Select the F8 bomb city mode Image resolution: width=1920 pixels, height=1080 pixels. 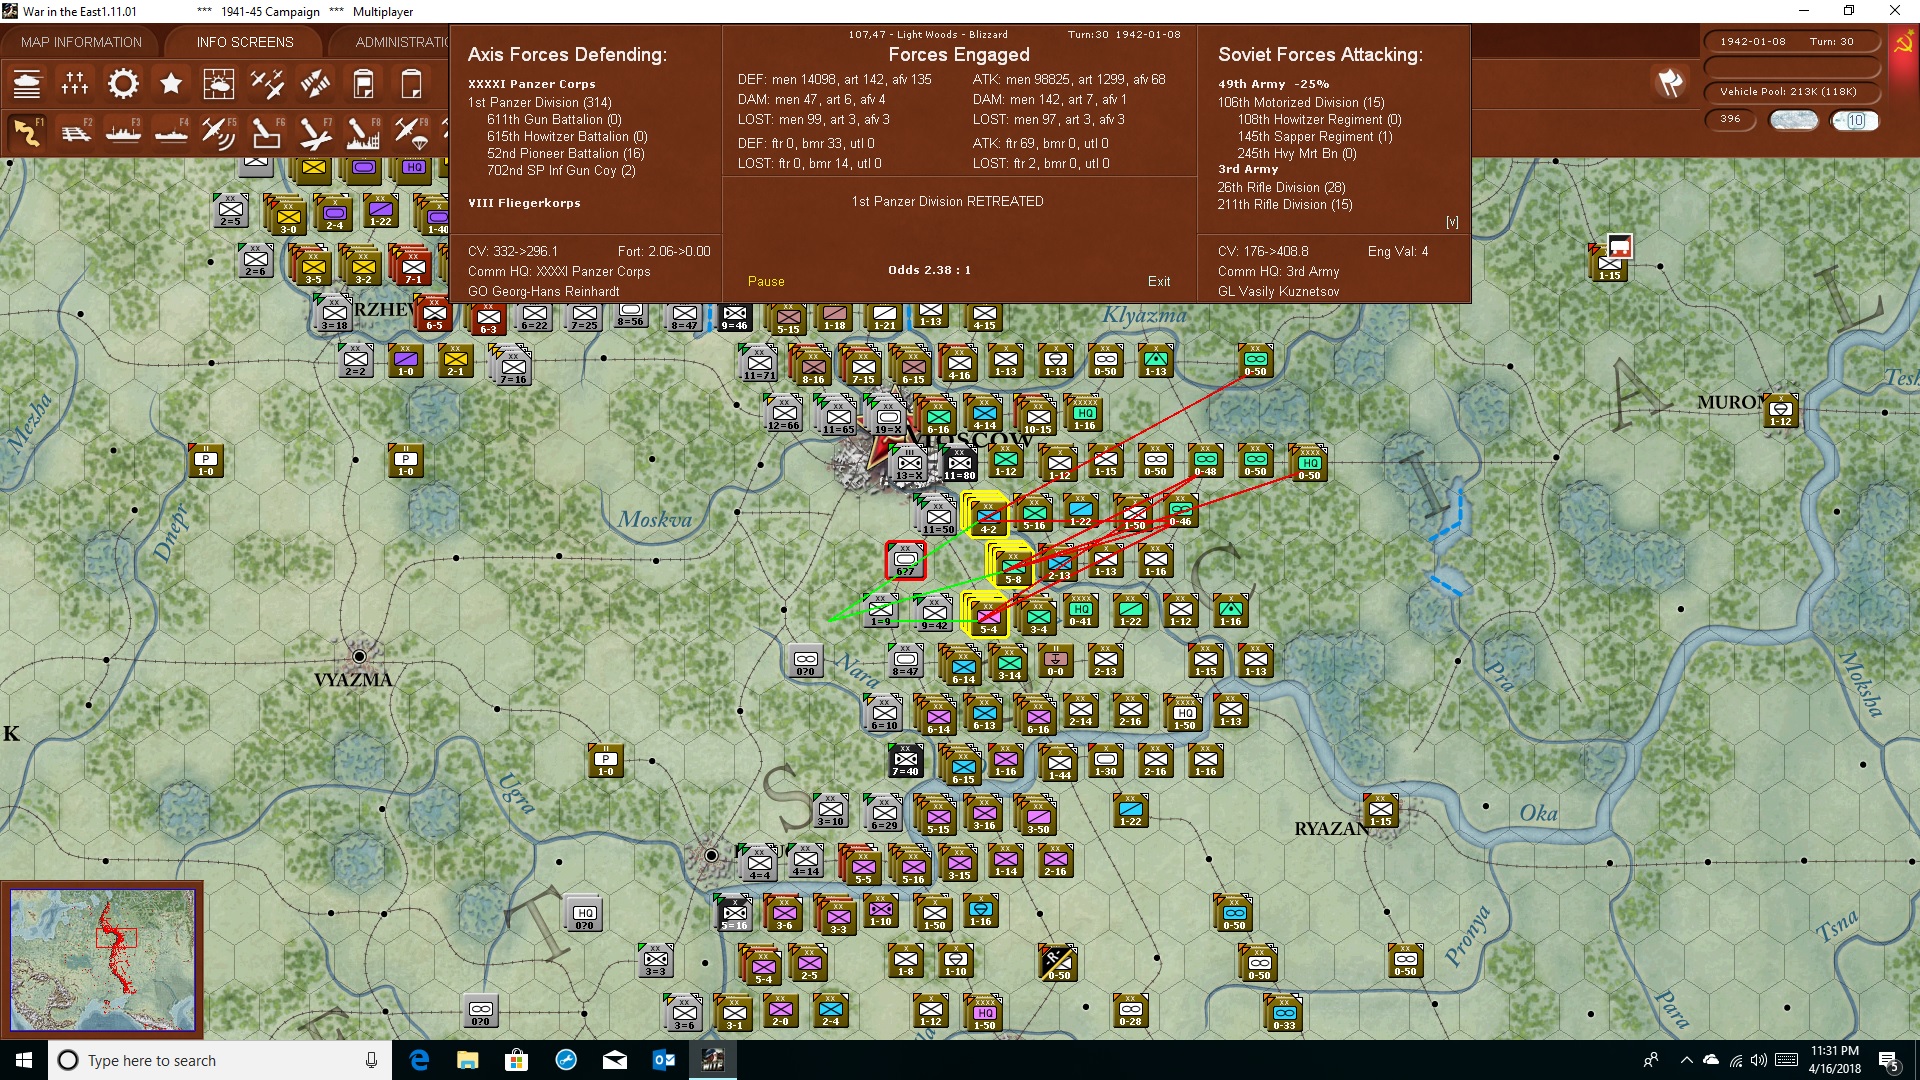pyautogui.click(x=363, y=132)
